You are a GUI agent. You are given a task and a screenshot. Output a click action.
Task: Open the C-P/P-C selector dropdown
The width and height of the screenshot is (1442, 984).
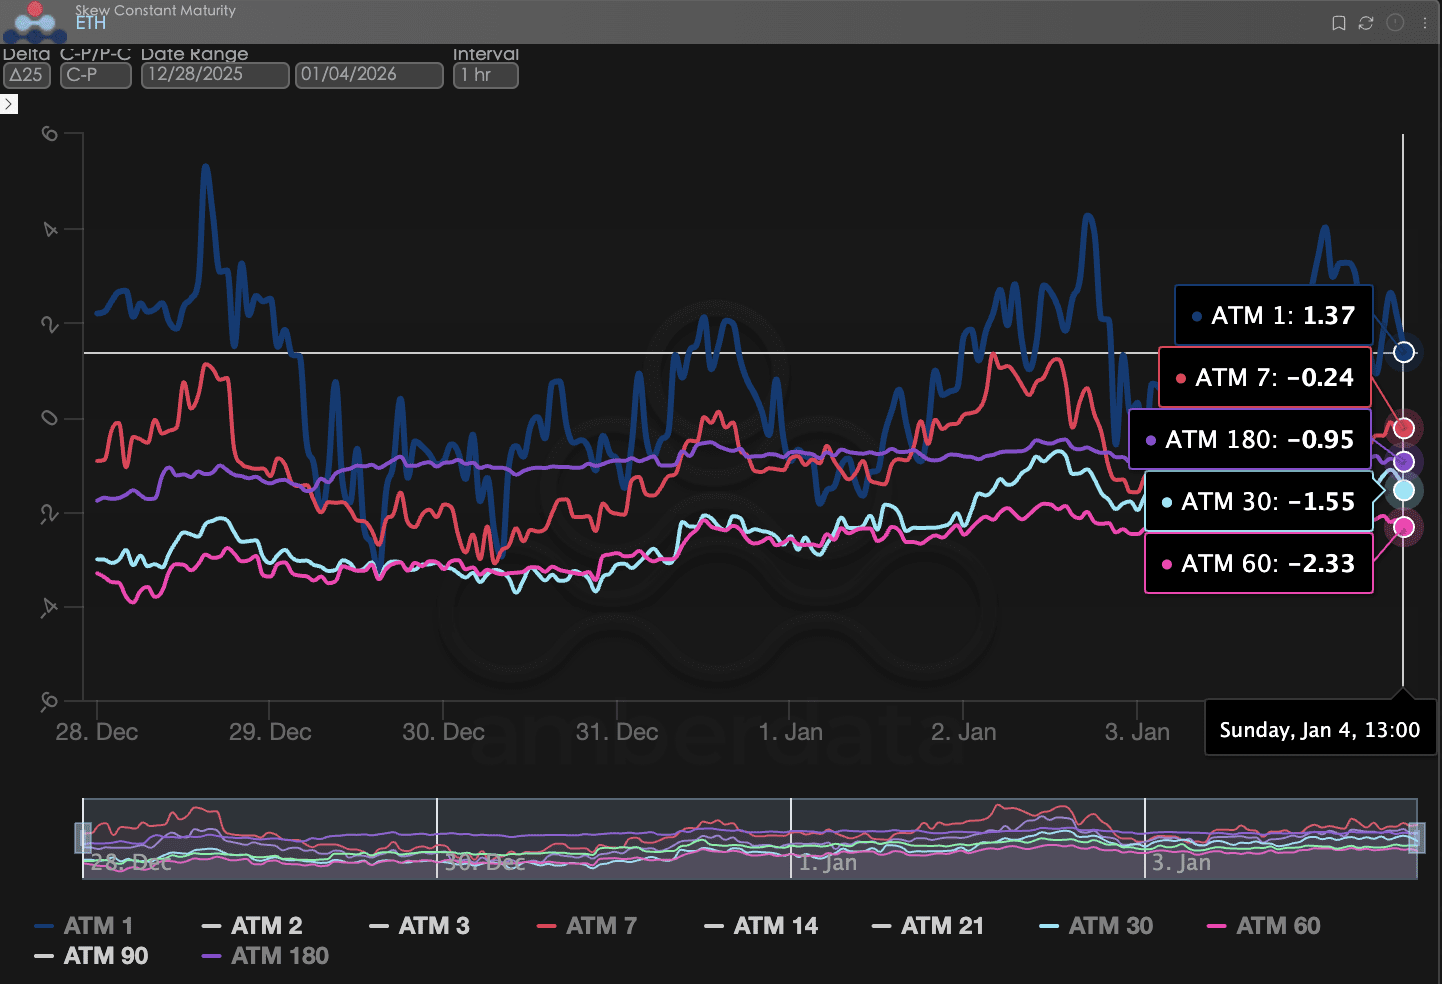95,75
